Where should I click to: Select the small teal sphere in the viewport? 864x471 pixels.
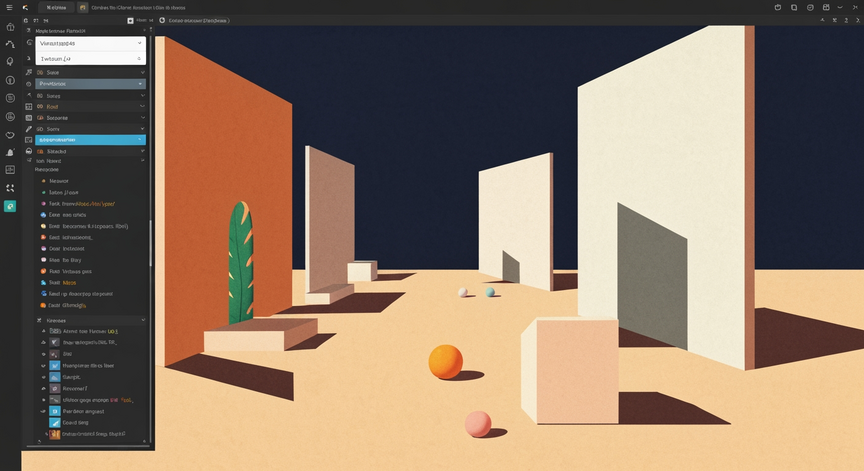(x=490, y=292)
